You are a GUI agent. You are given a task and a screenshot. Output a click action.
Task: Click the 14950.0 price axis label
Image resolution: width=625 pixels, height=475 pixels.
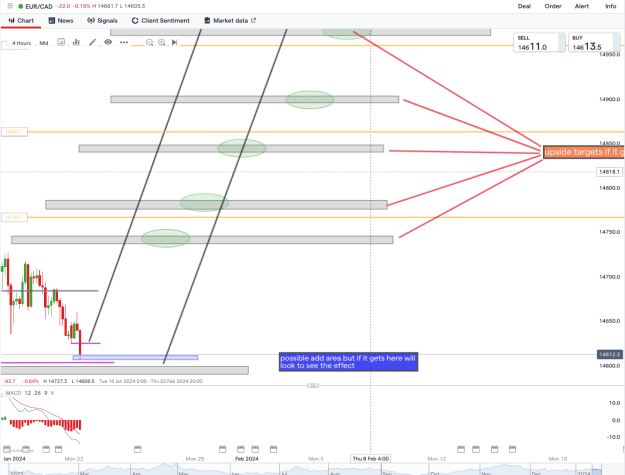[x=609, y=54]
